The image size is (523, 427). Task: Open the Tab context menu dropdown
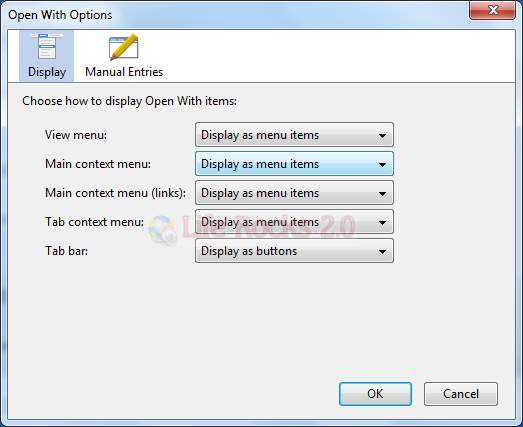294,222
